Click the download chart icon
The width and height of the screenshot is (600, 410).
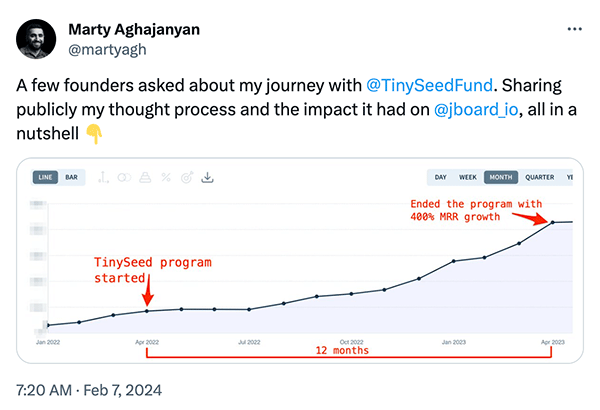tap(207, 177)
